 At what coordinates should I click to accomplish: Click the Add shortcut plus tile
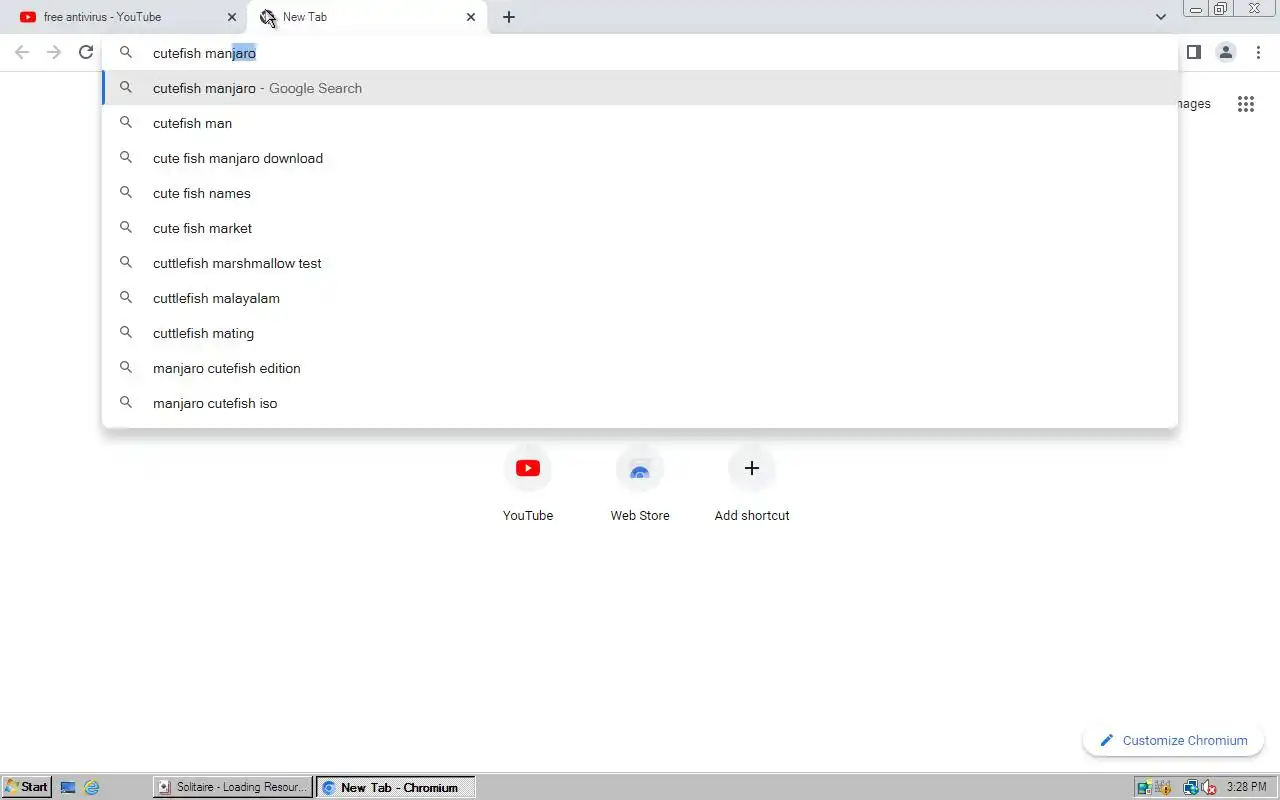pyautogui.click(x=752, y=485)
